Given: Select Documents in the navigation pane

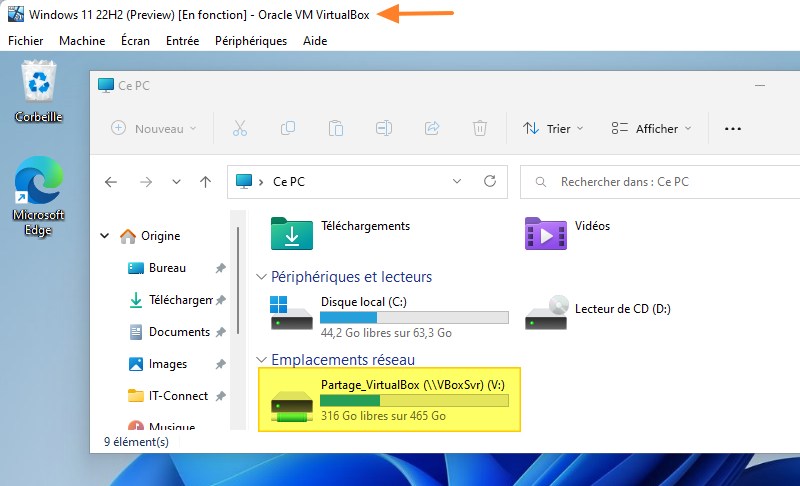Looking at the screenshot, I should pyautogui.click(x=179, y=332).
